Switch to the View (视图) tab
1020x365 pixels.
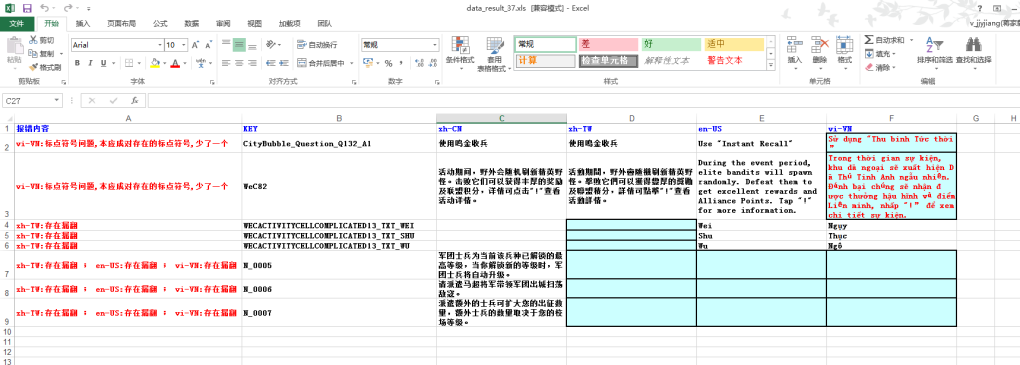[x=254, y=23]
